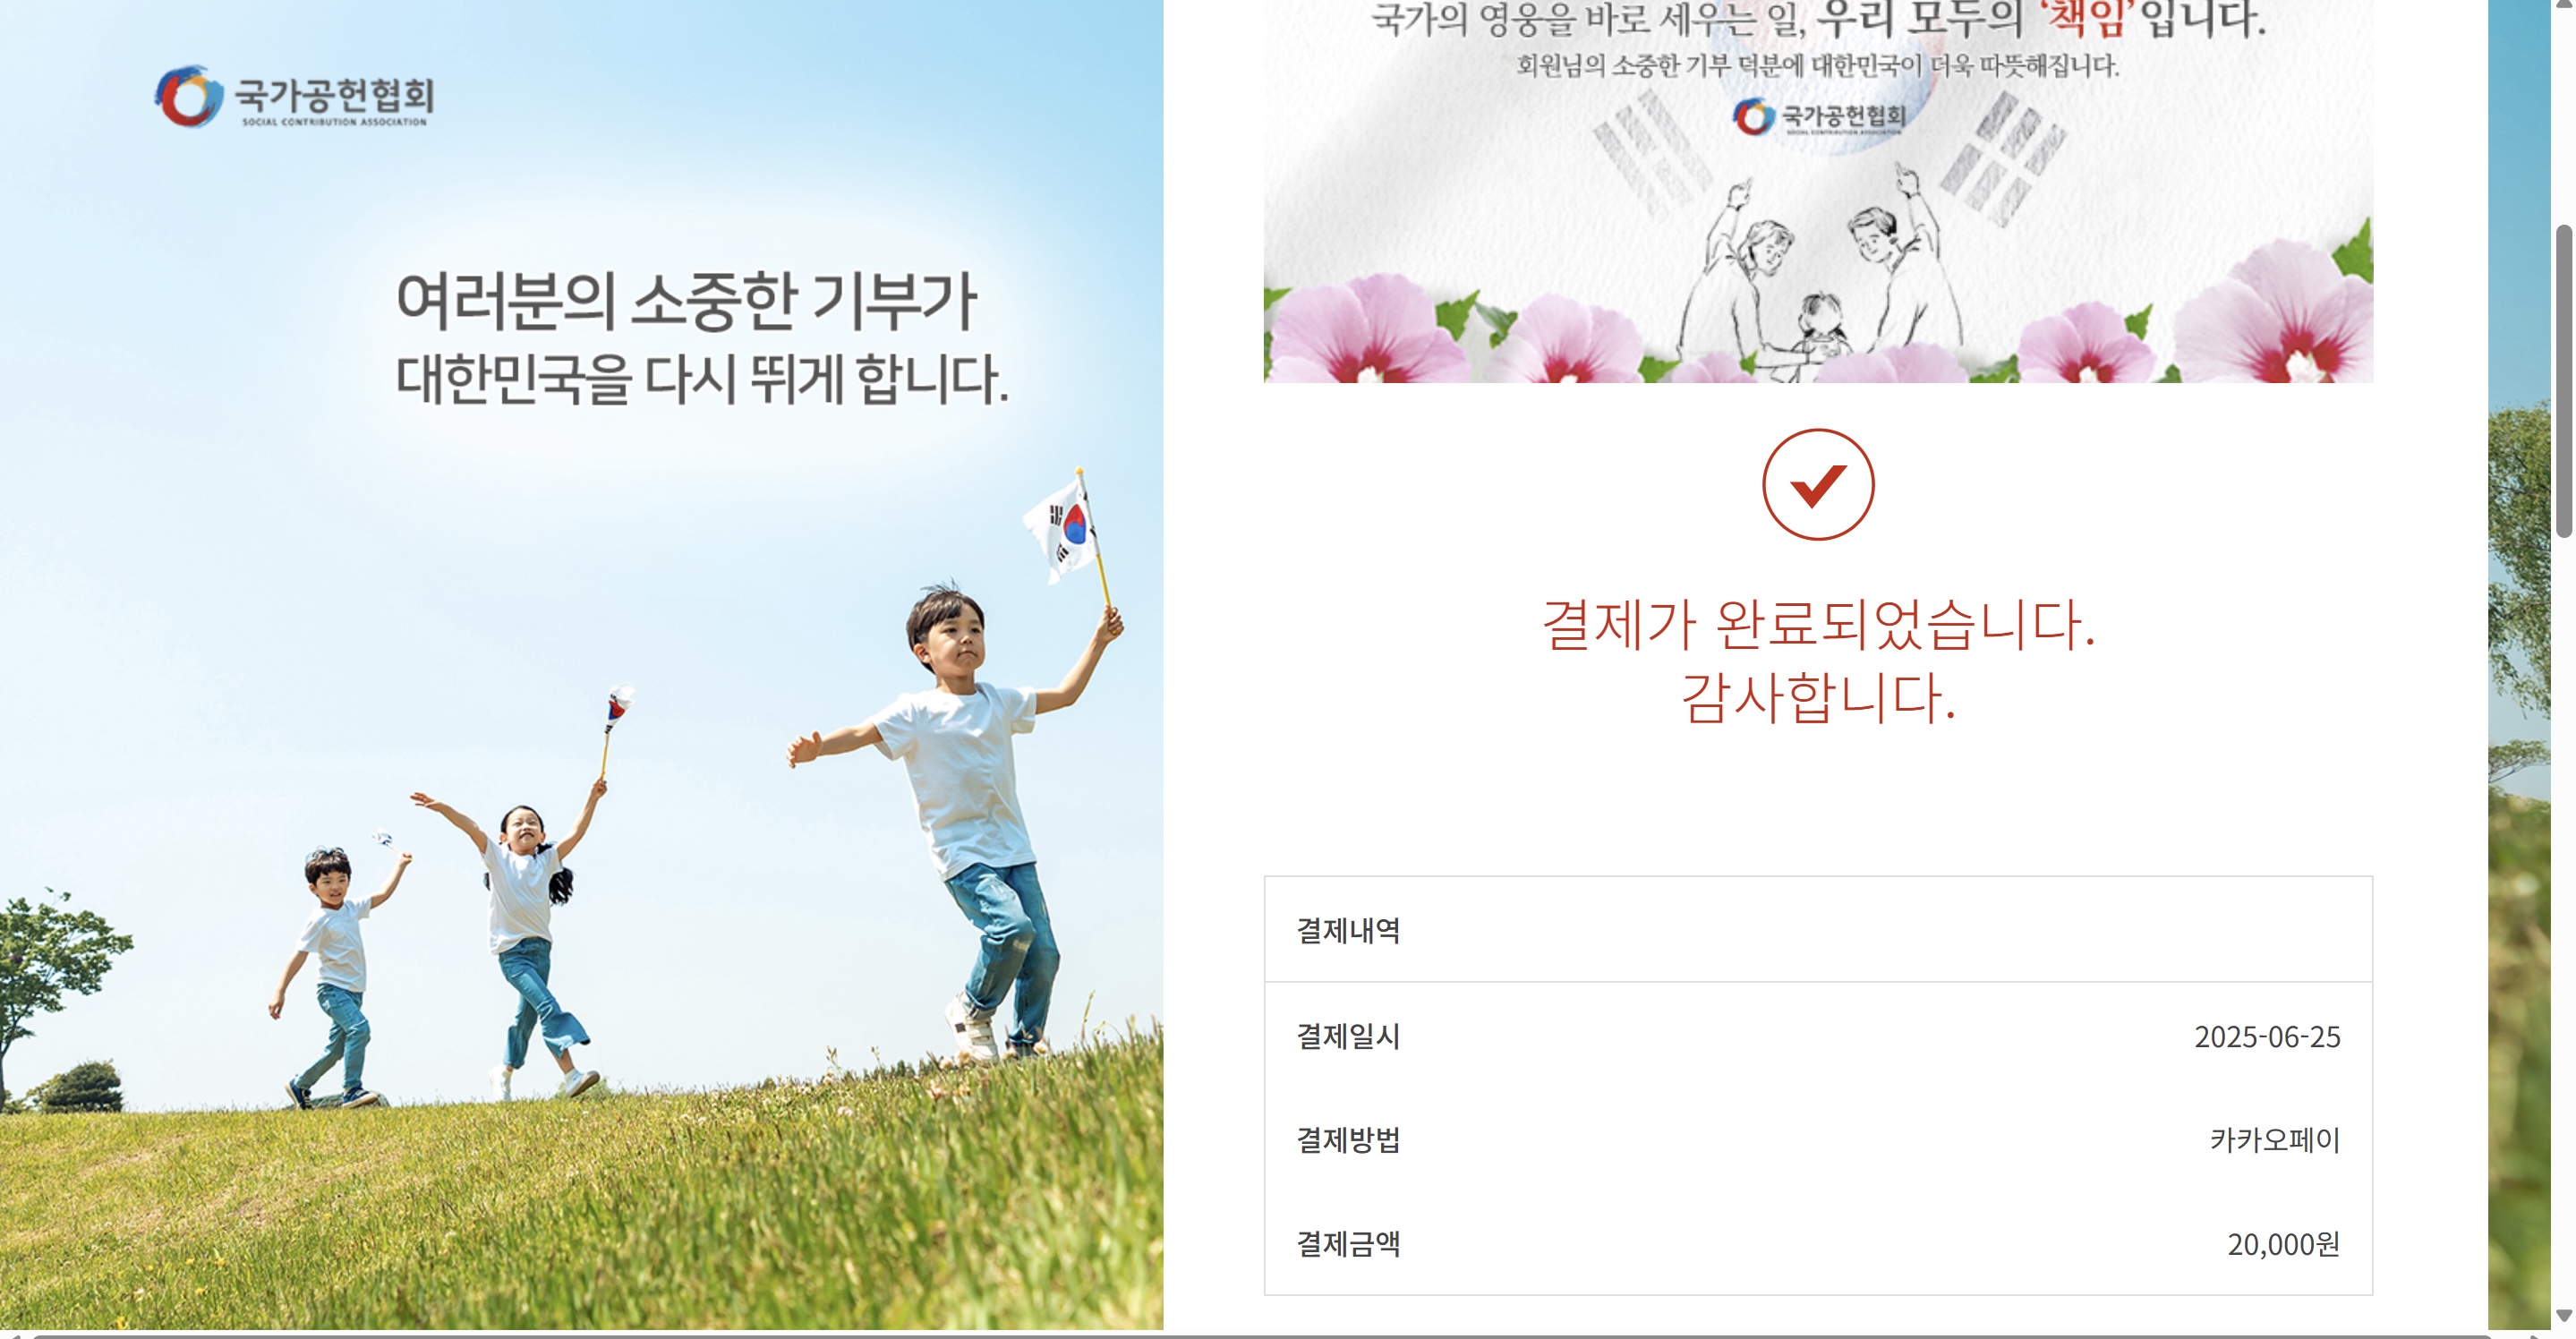Click the horizontal scrollbar at the bottom

(1260, 1335)
